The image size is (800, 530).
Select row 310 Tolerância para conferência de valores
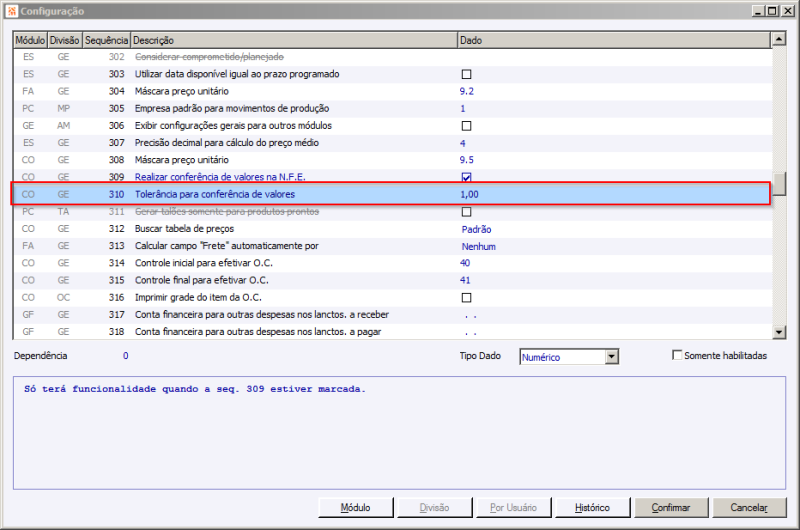click(391, 194)
